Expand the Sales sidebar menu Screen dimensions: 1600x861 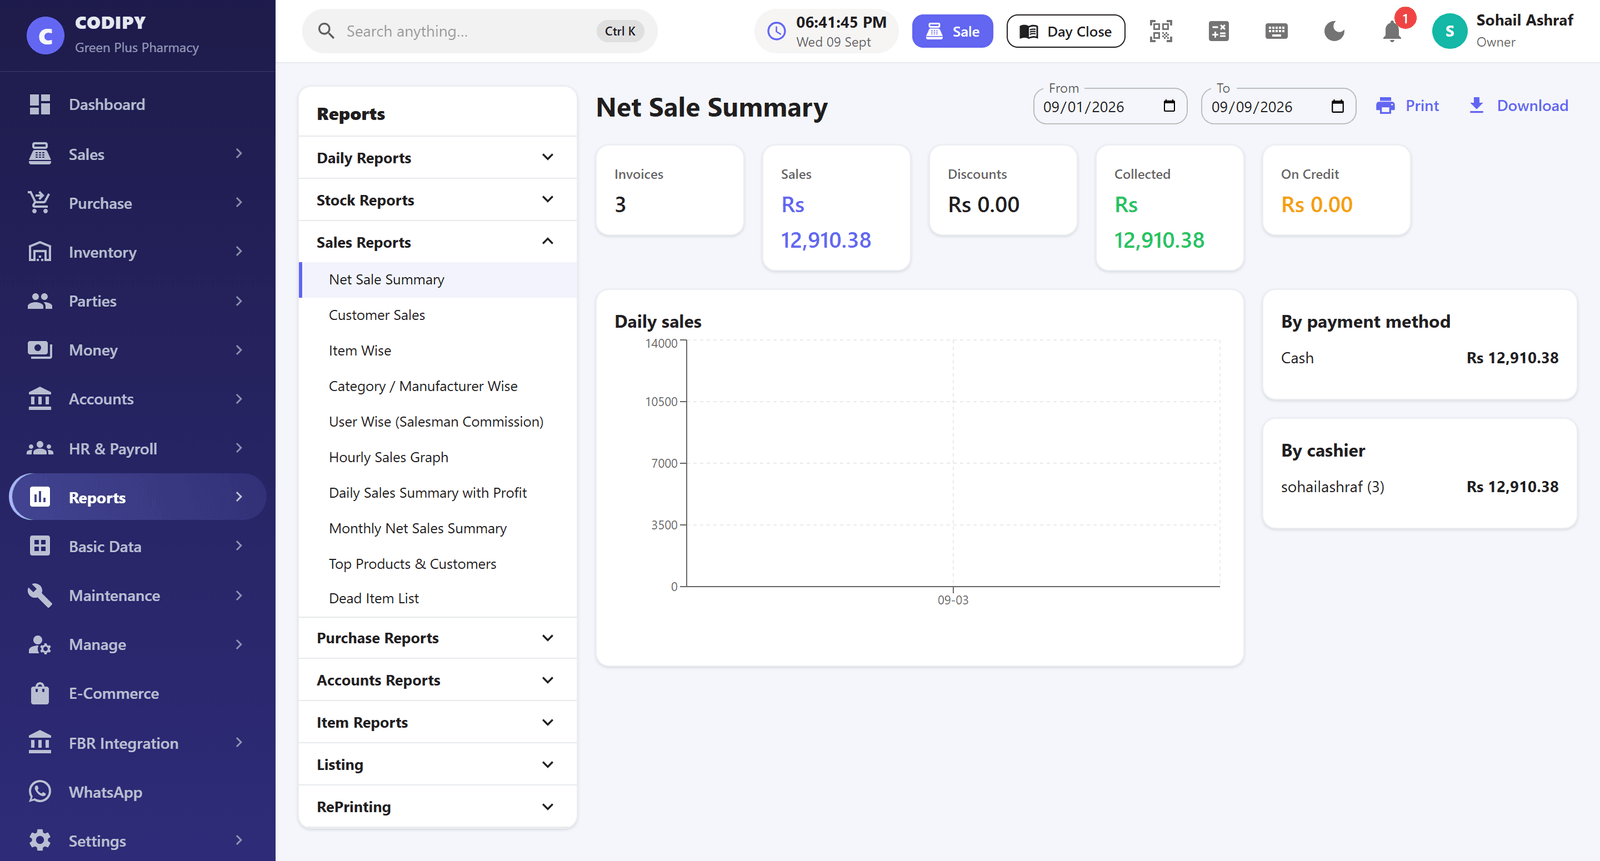tap(138, 154)
